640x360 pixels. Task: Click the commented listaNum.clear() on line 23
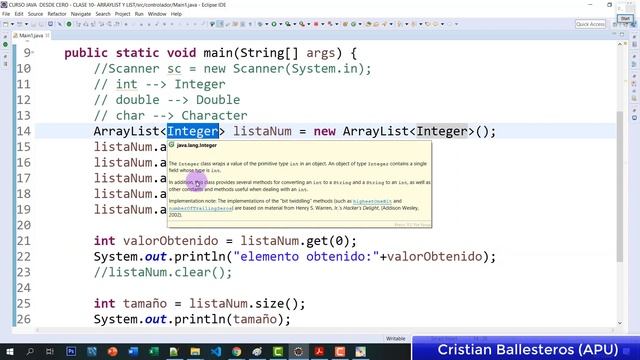(x=163, y=272)
